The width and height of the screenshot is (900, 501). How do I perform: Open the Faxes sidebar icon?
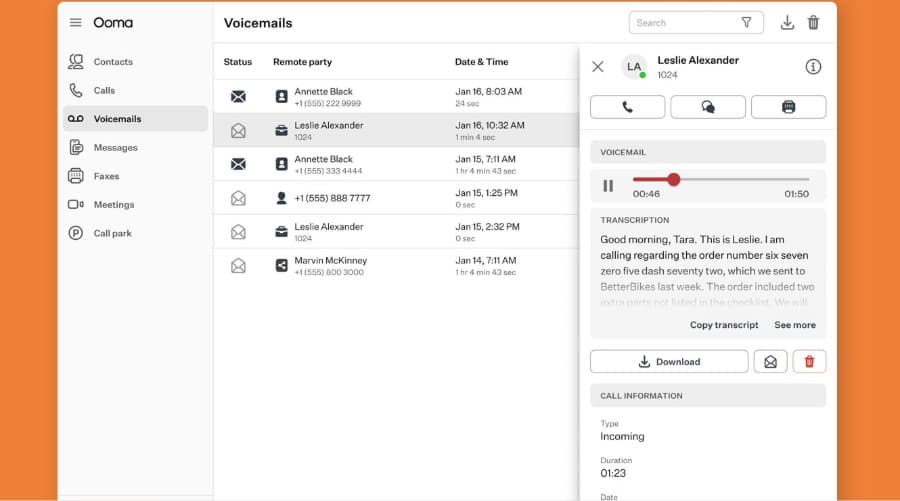point(76,176)
